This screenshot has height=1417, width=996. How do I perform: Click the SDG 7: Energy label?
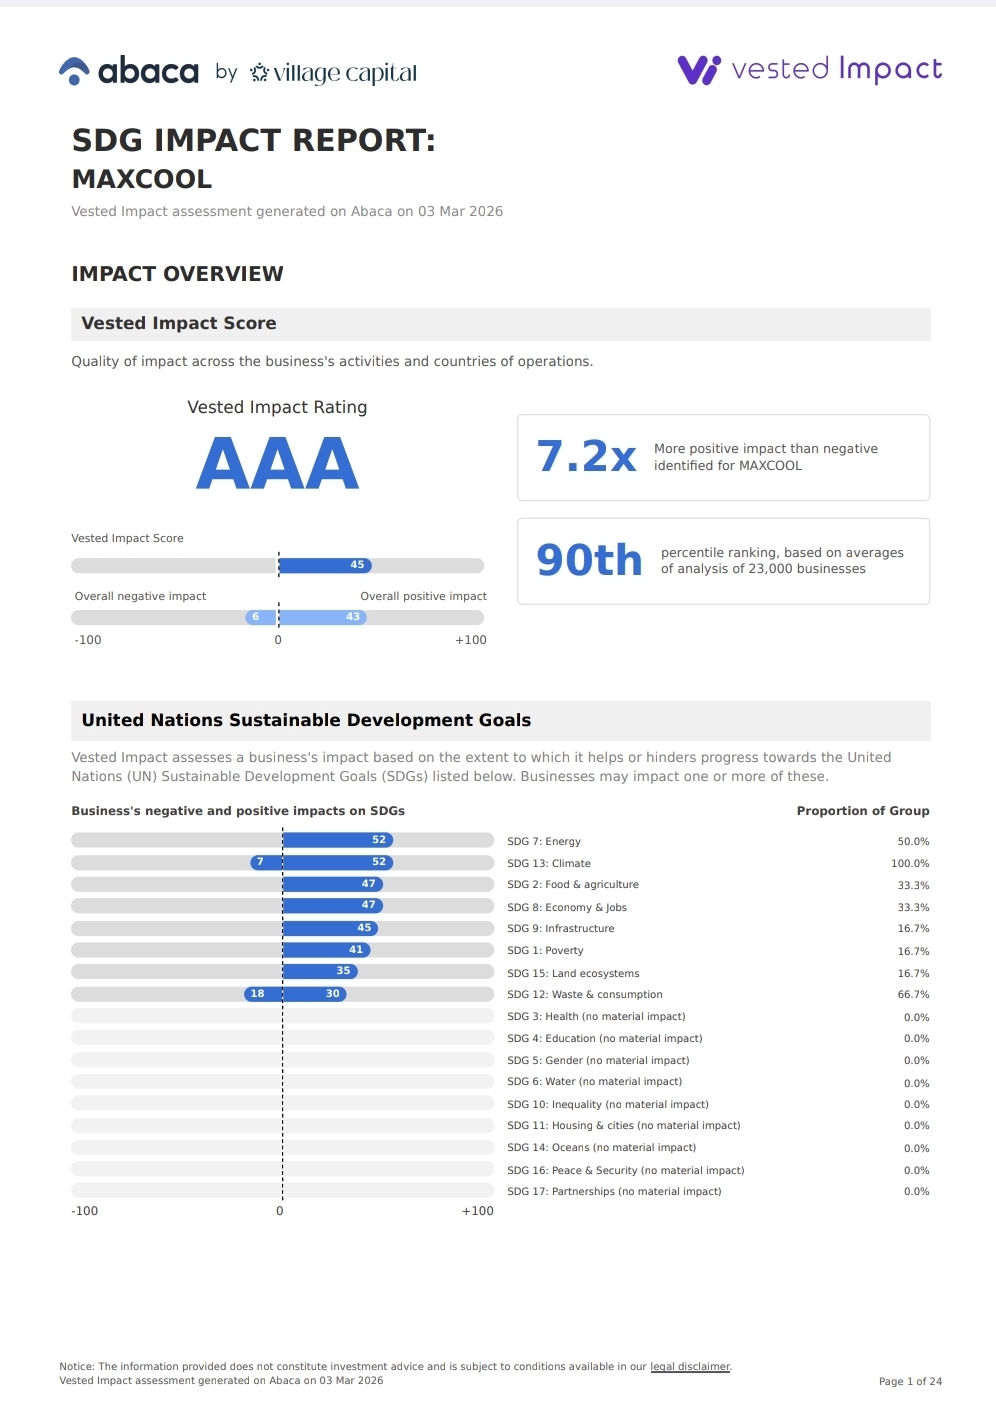544,842
